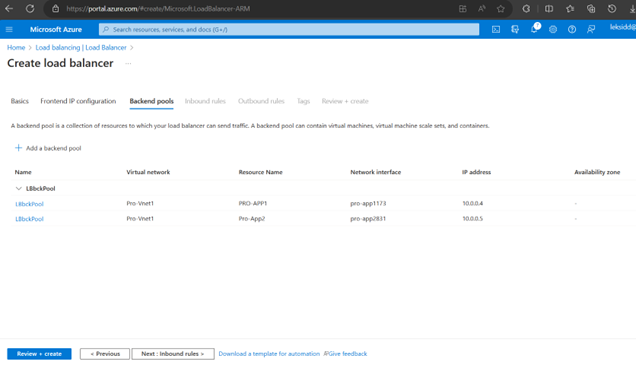Screen dimensions: 636x368
Task: Switch to Frontend IP configuration tab
Action: 78,101
